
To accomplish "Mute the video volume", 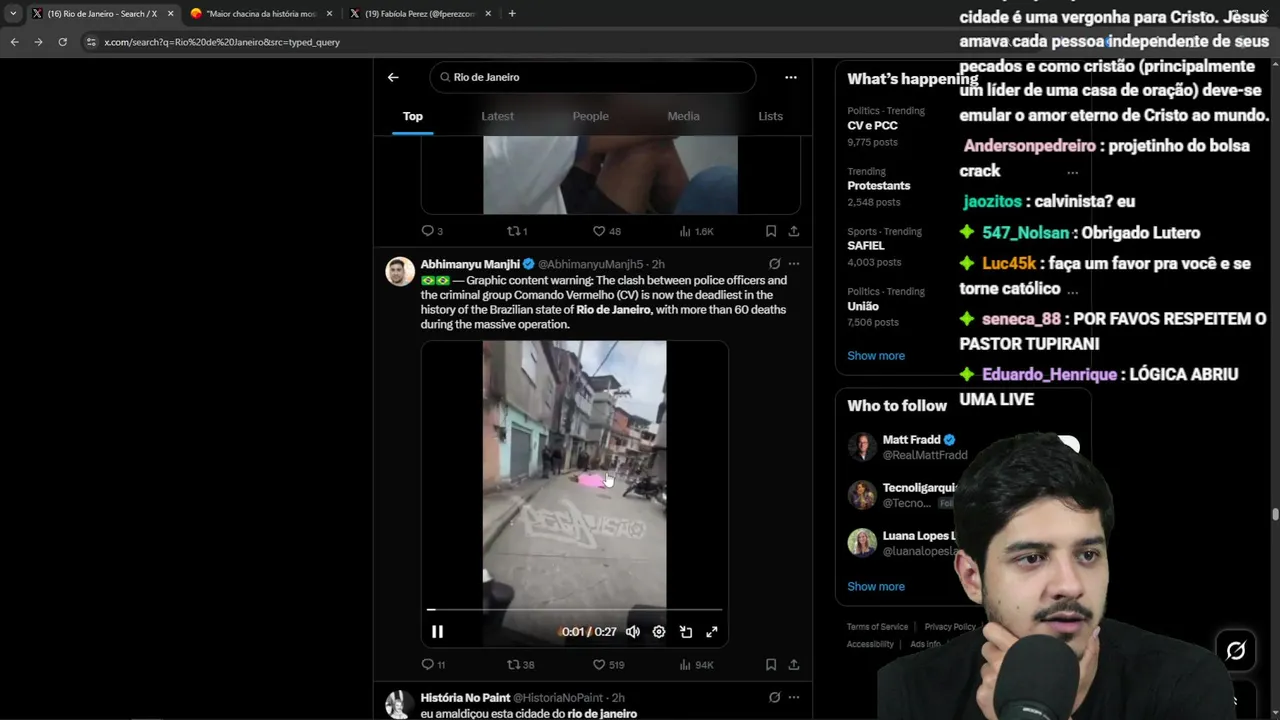I will [633, 632].
